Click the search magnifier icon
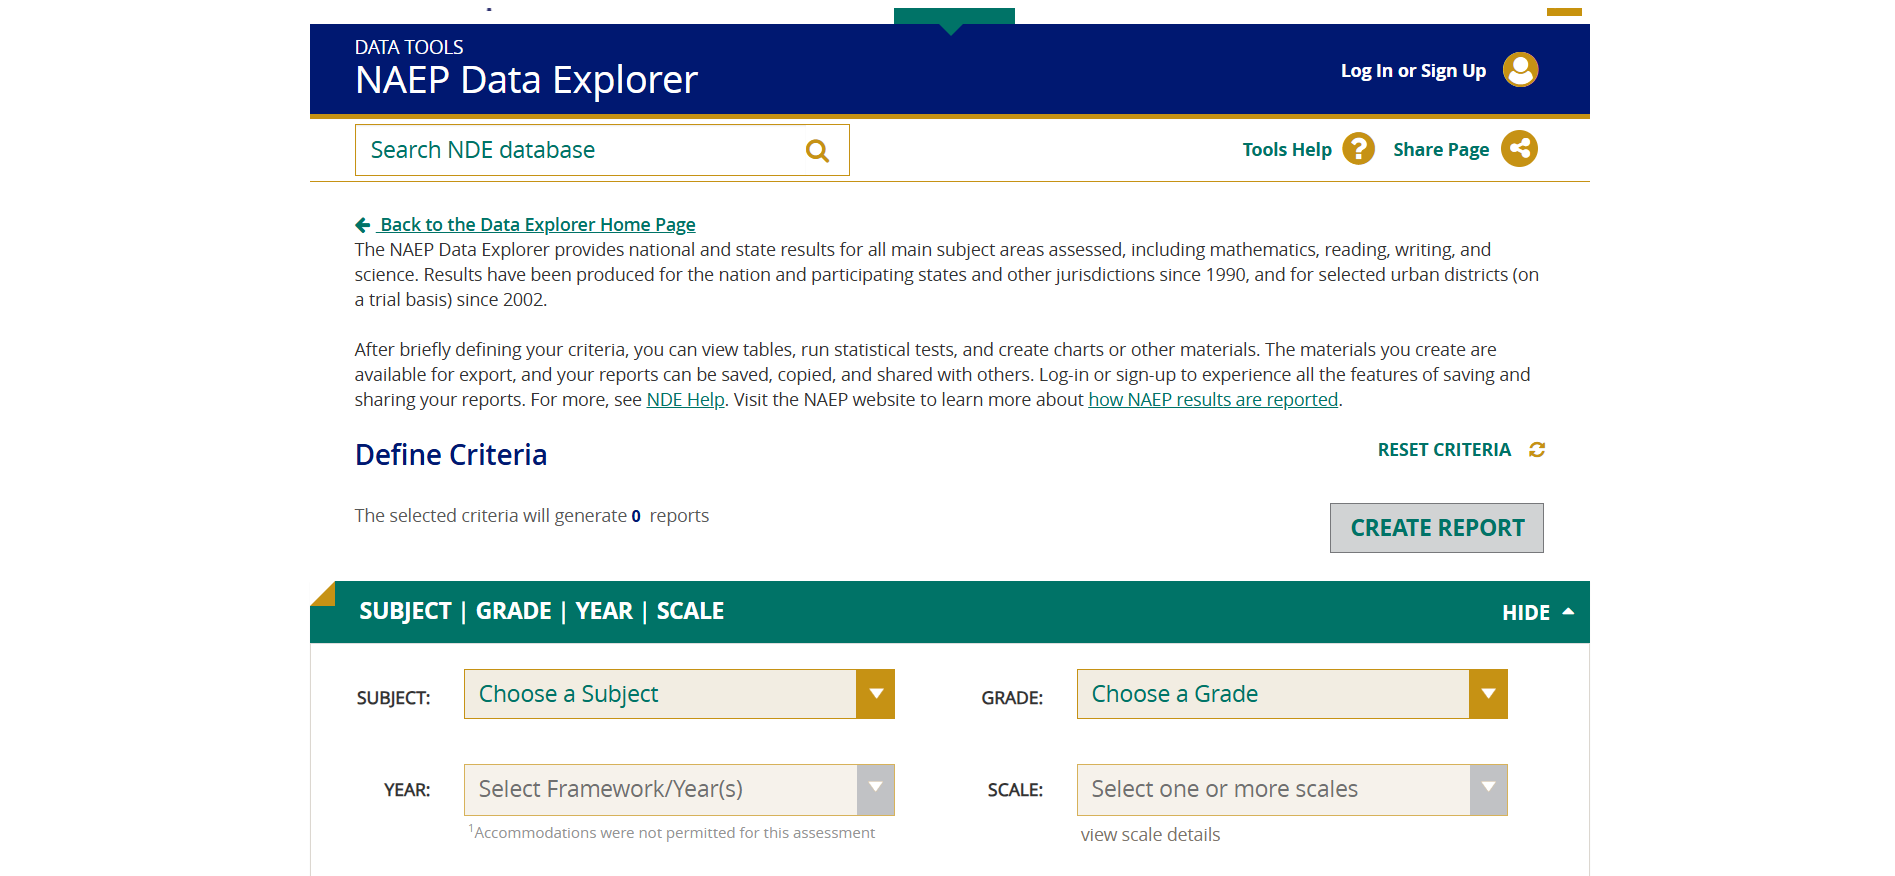Screen dimensions: 1895x876 [817, 151]
